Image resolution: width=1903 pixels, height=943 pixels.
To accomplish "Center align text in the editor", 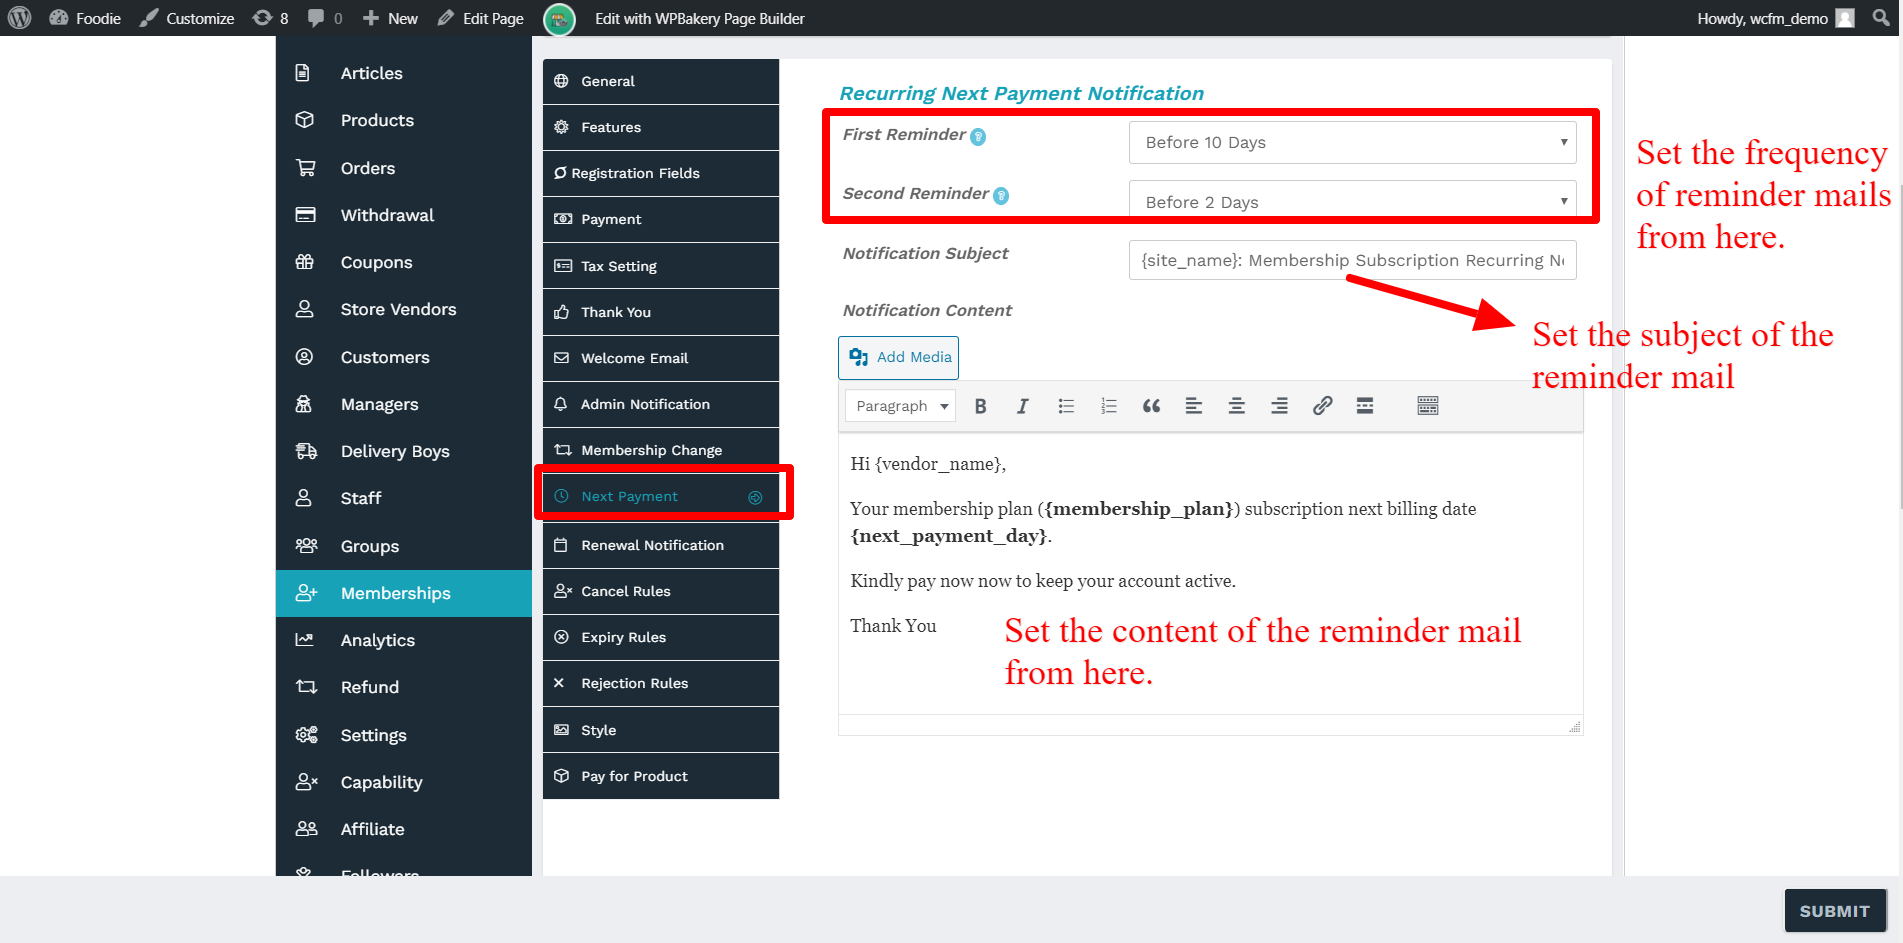I will tap(1236, 406).
